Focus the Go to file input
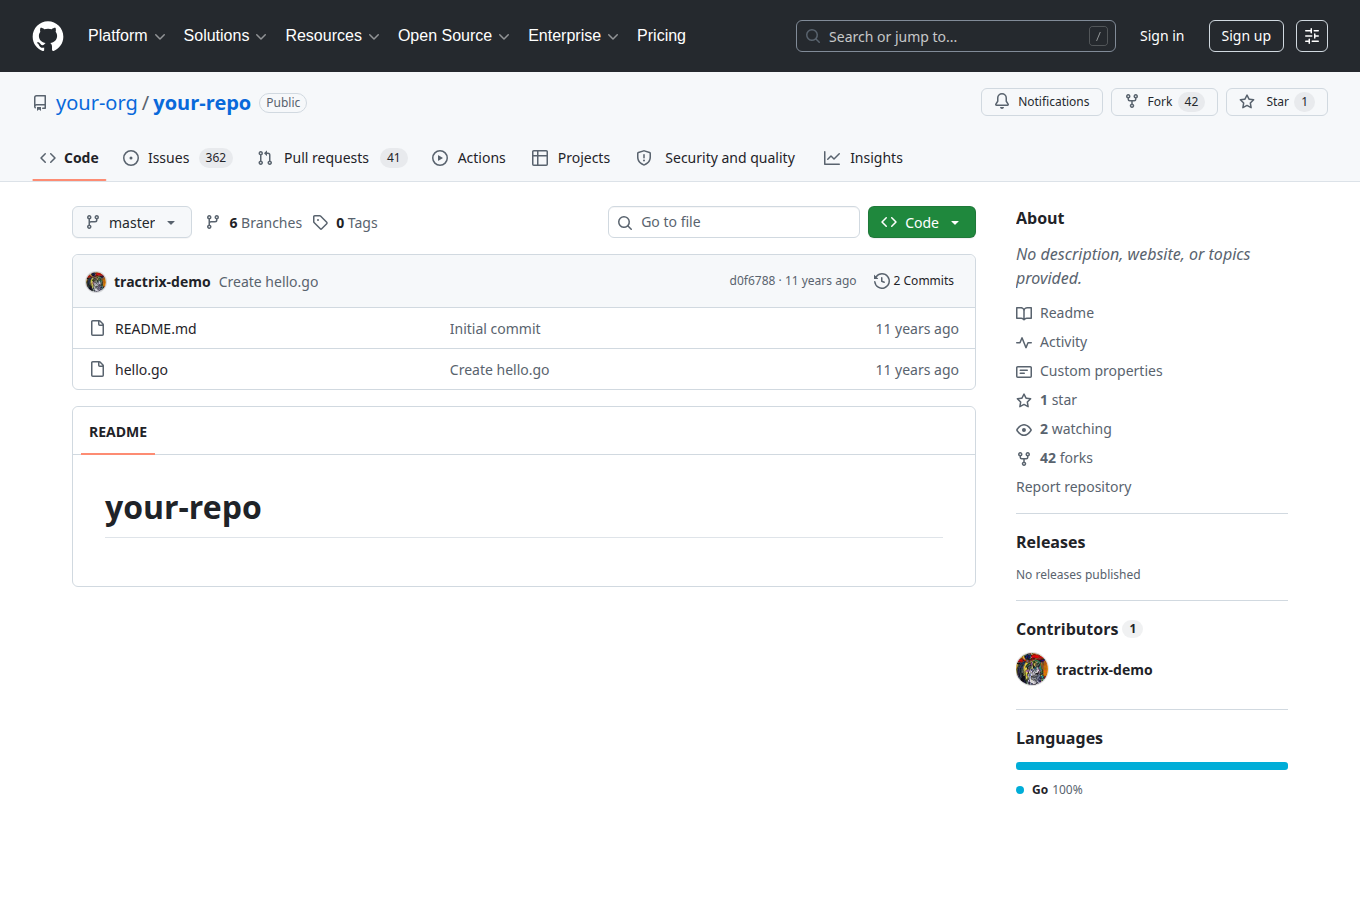The height and width of the screenshot is (900, 1360). pos(734,222)
